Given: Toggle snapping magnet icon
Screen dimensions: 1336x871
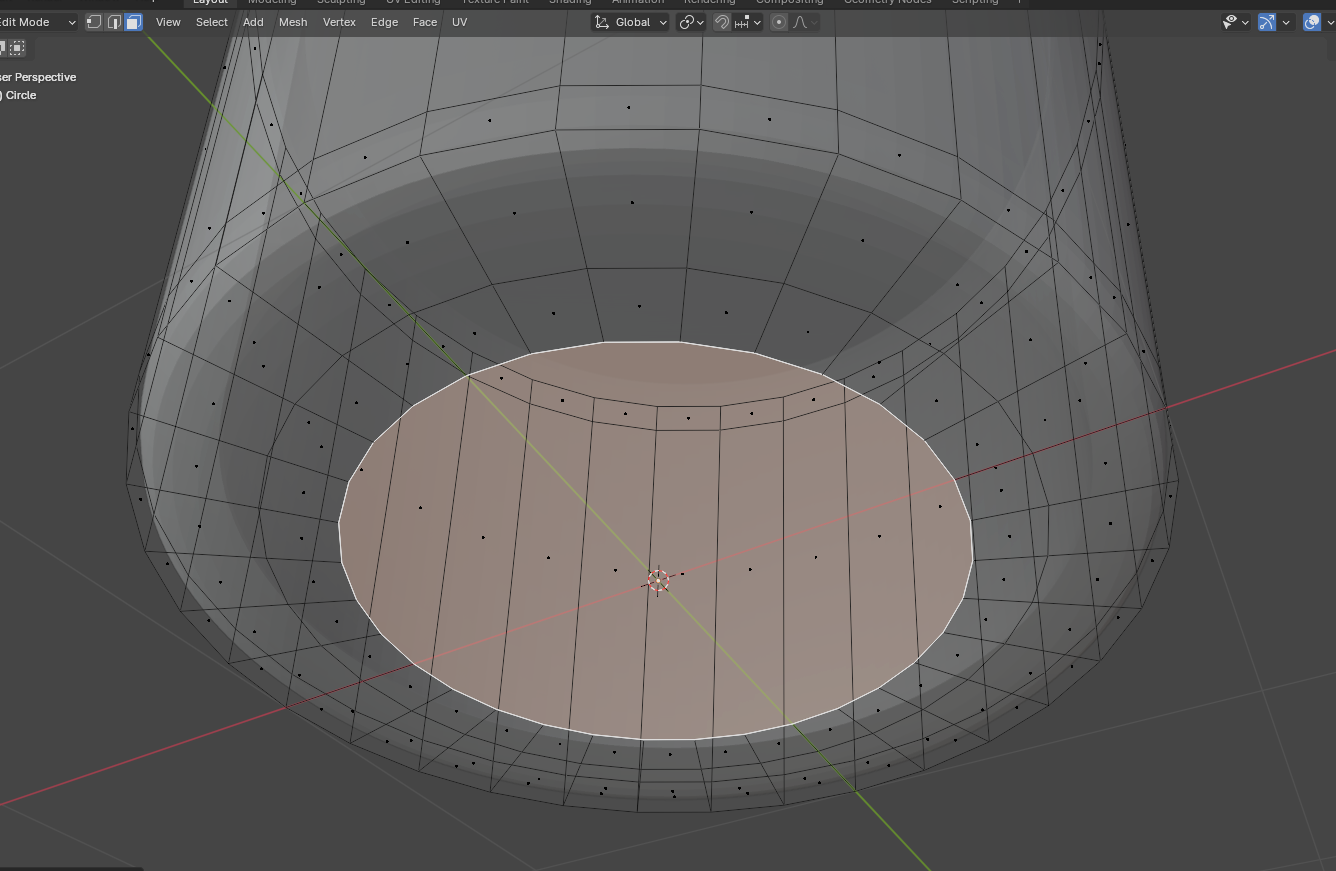Looking at the screenshot, I should coord(722,22).
